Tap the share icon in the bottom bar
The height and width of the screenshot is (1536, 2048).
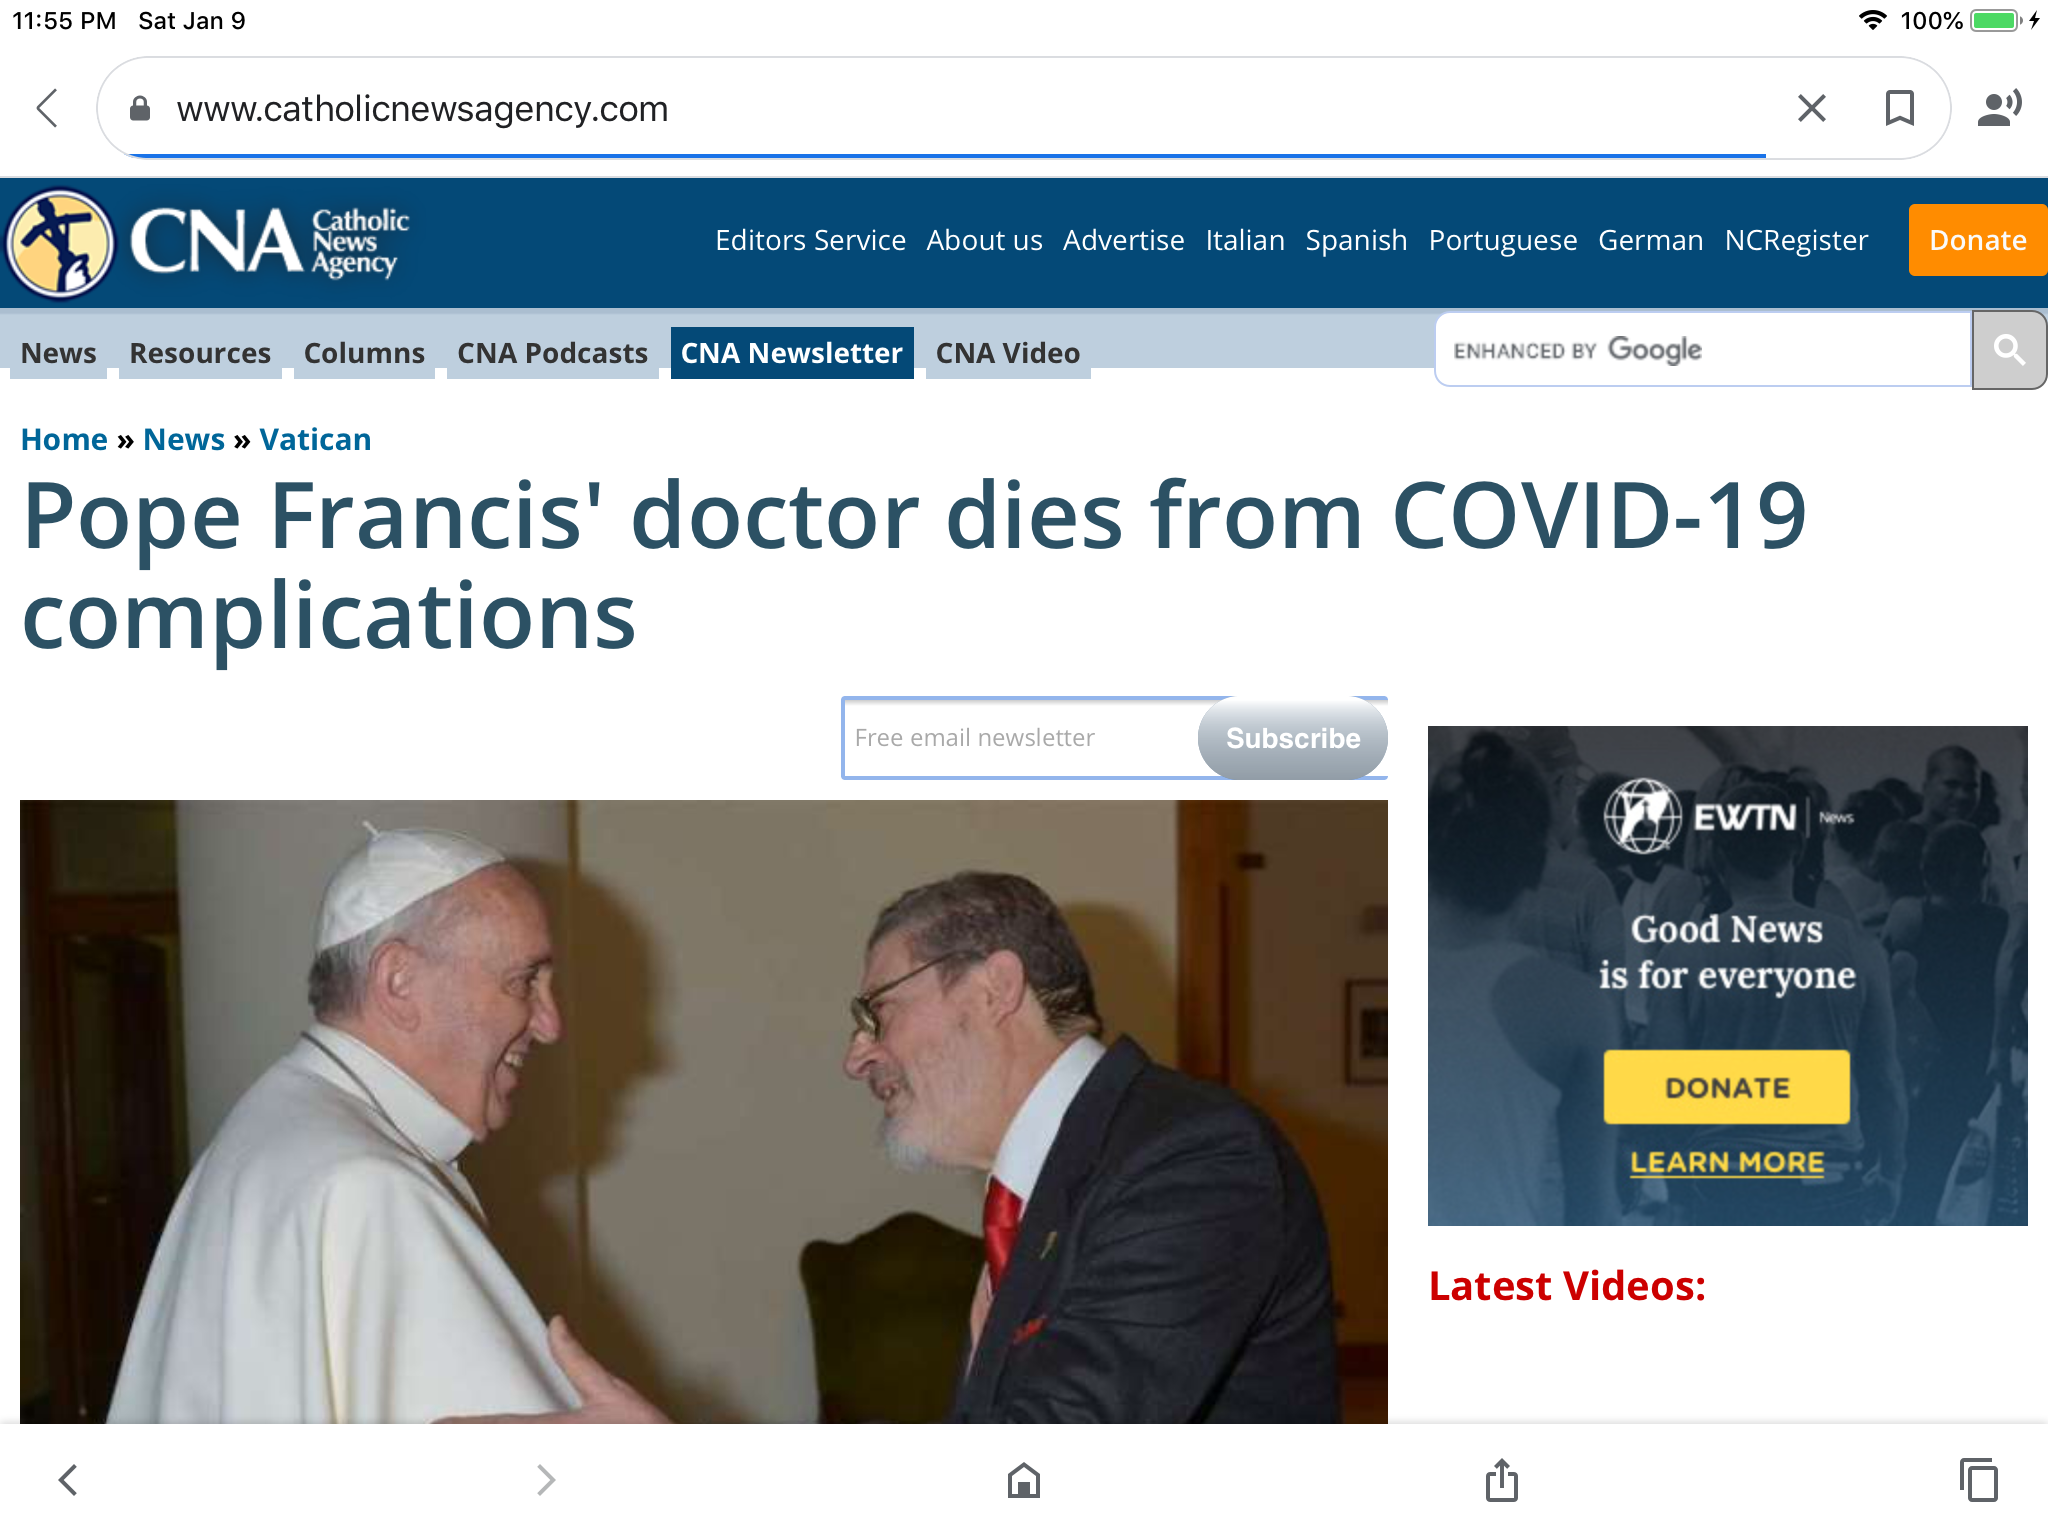(1501, 1480)
